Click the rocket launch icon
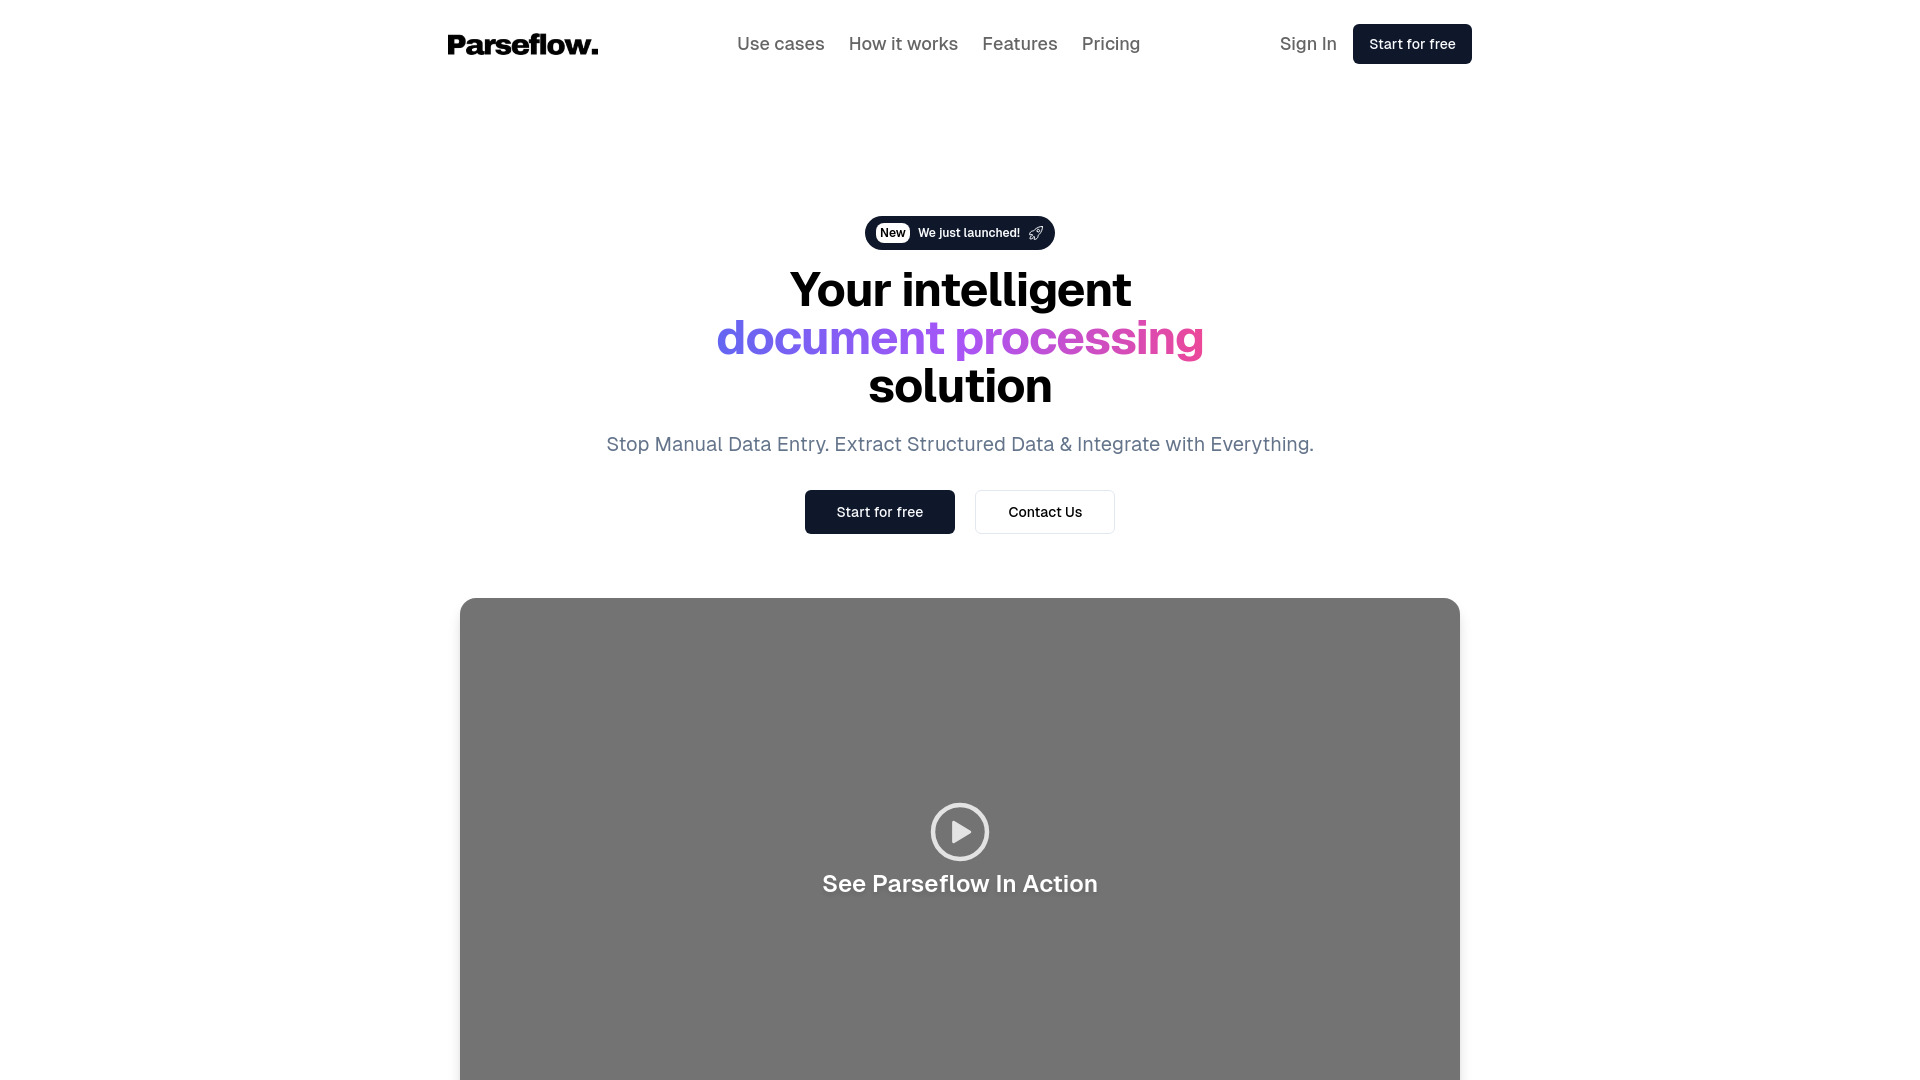This screenshot has height=1080, width=1920. point(1036,233)
